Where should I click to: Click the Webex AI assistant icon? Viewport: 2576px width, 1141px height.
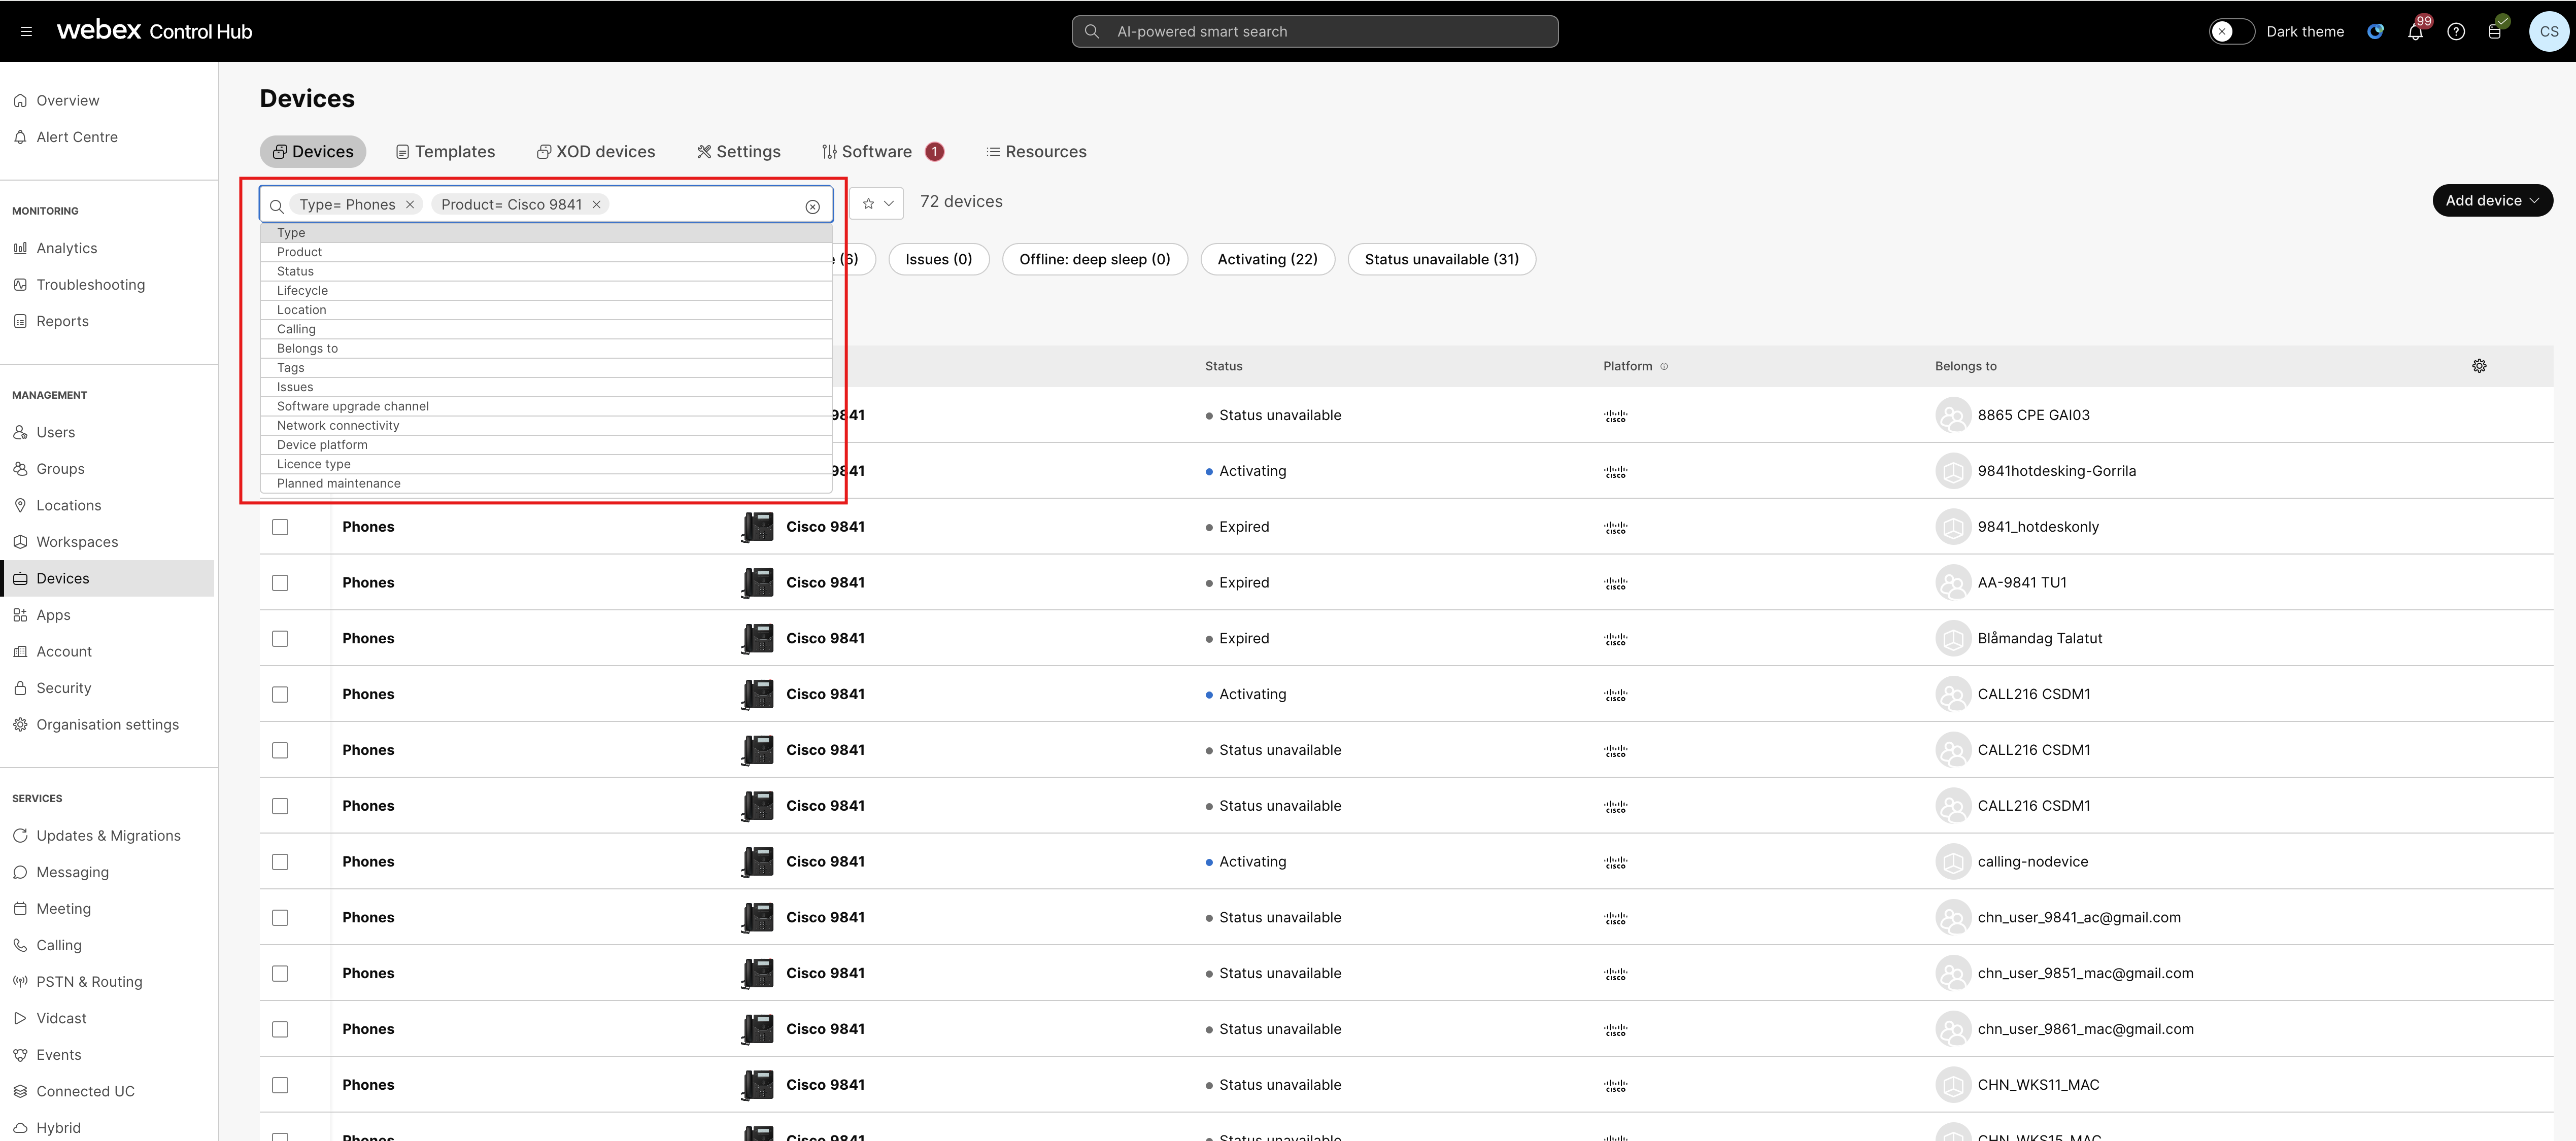[x=2375, y=32]
